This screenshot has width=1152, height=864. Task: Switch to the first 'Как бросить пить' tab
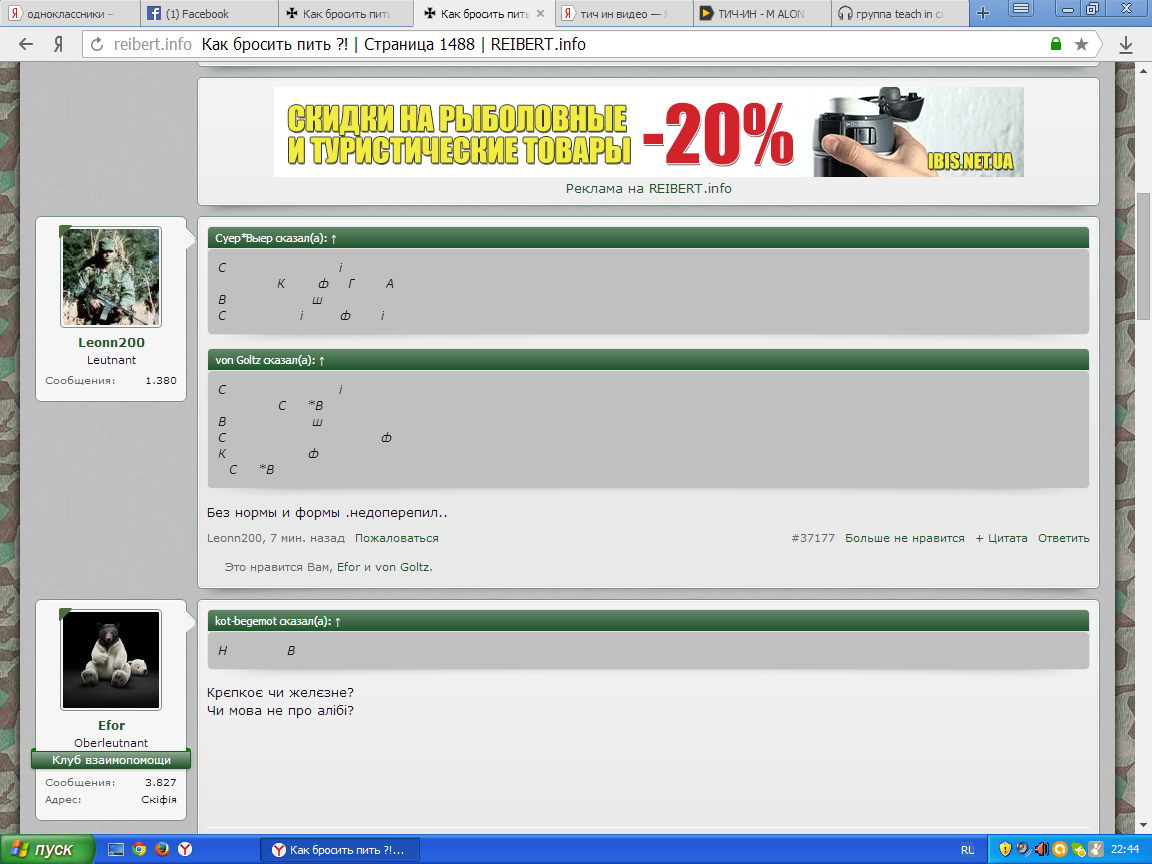(x=346, y=13)
